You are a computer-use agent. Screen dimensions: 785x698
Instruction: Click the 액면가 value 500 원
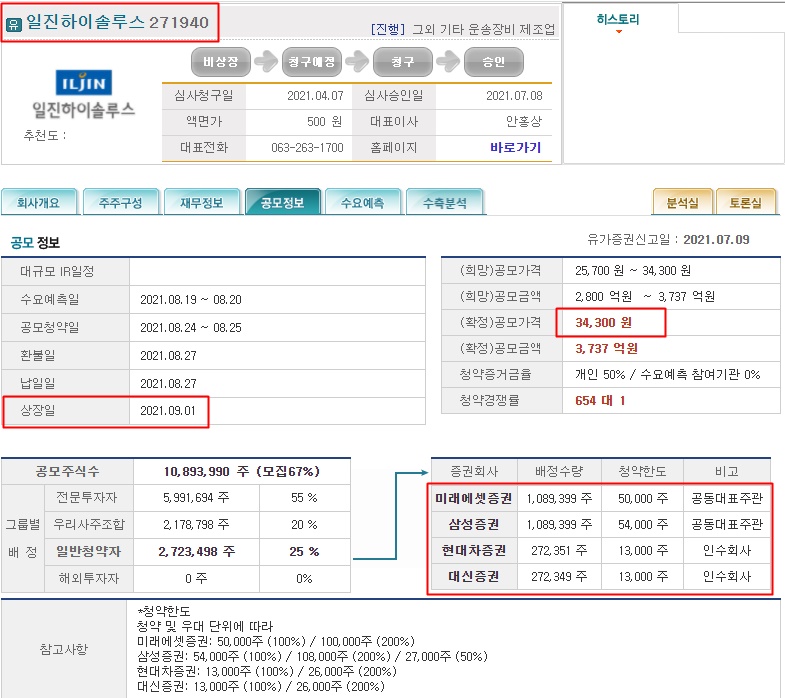click(324, 121)
